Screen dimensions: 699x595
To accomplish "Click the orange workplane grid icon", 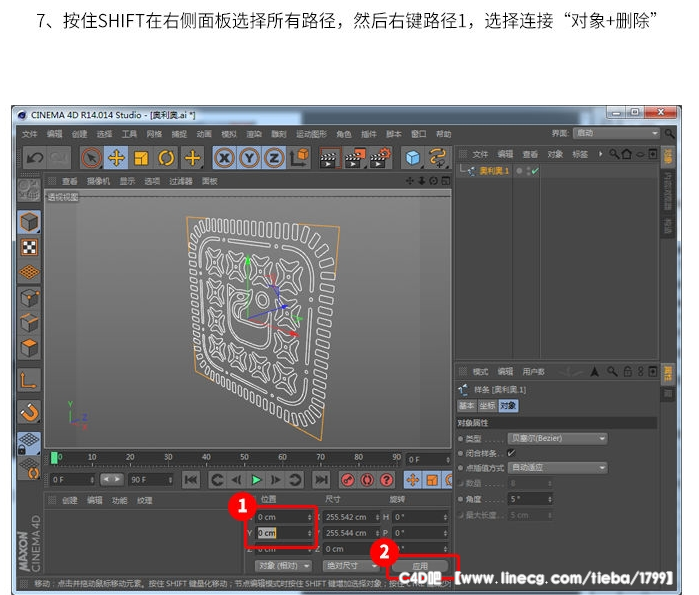I will coord(29,272).
